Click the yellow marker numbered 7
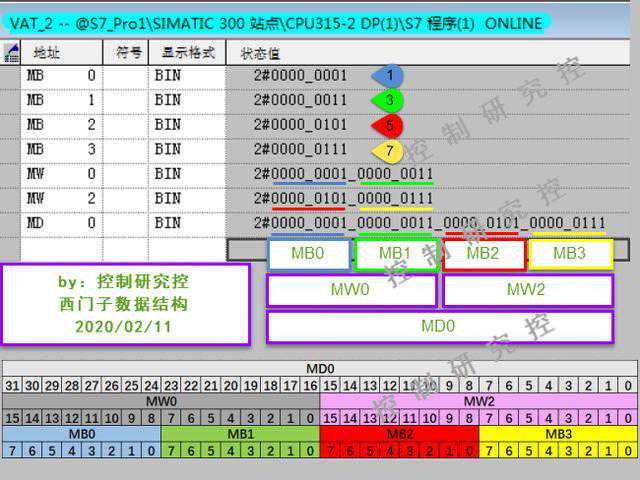 click(388, 150)
